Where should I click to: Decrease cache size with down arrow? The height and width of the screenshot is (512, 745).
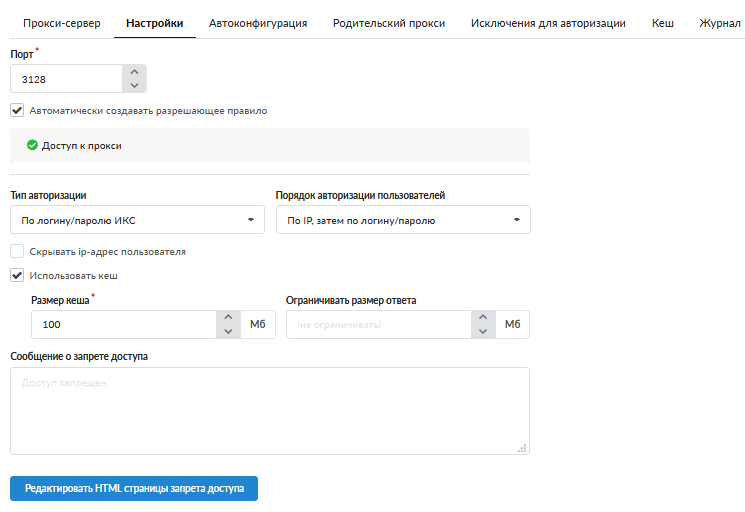coord(228,332)
